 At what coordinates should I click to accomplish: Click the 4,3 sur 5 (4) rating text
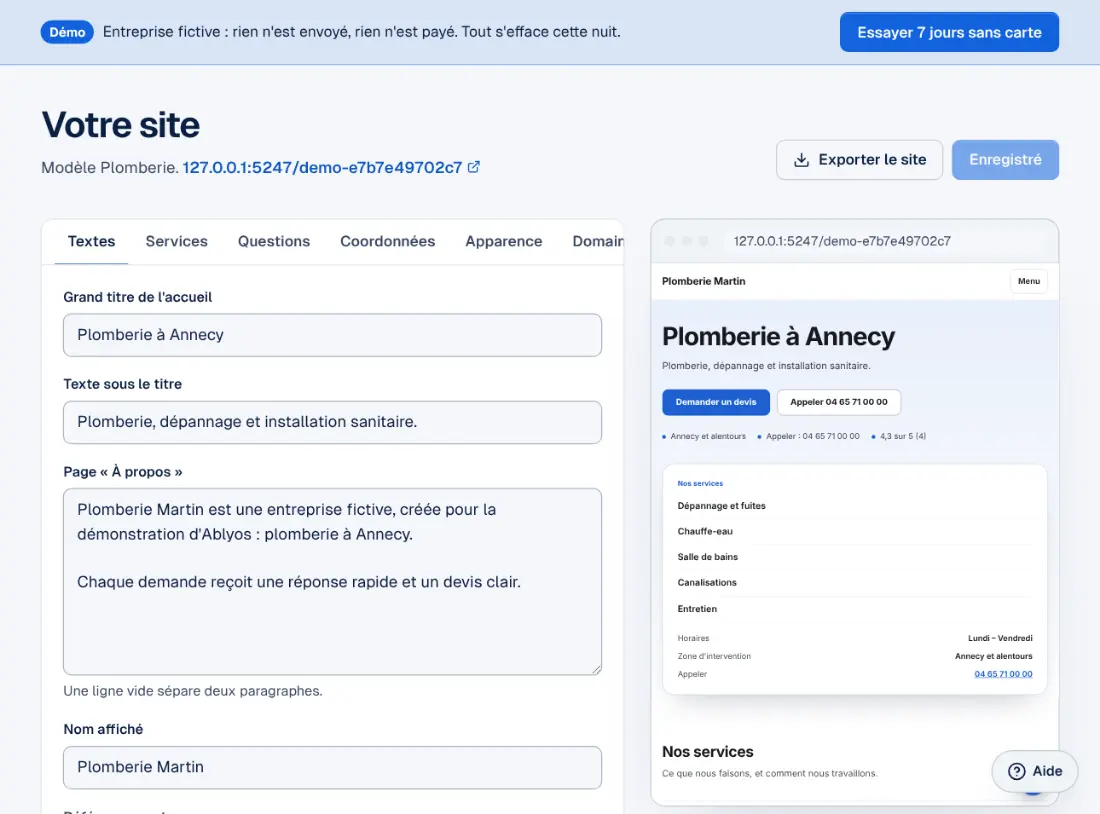pos(902,436)
